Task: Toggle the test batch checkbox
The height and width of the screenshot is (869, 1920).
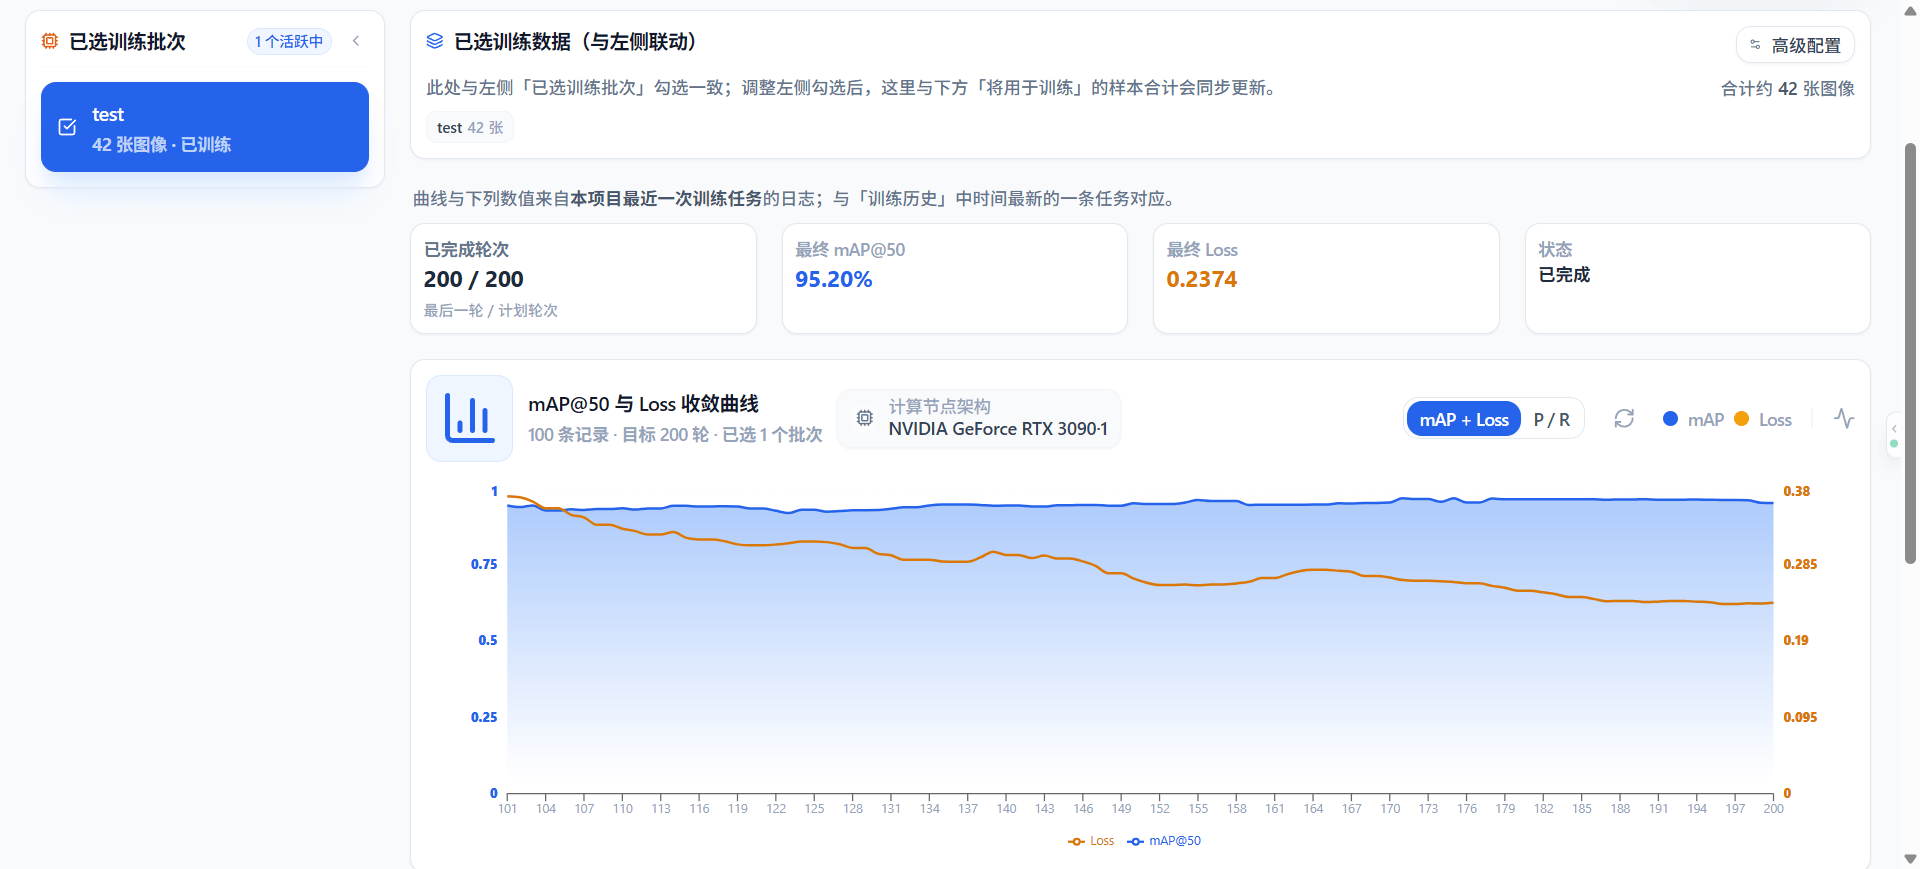Action: click(x=67, y=127)
